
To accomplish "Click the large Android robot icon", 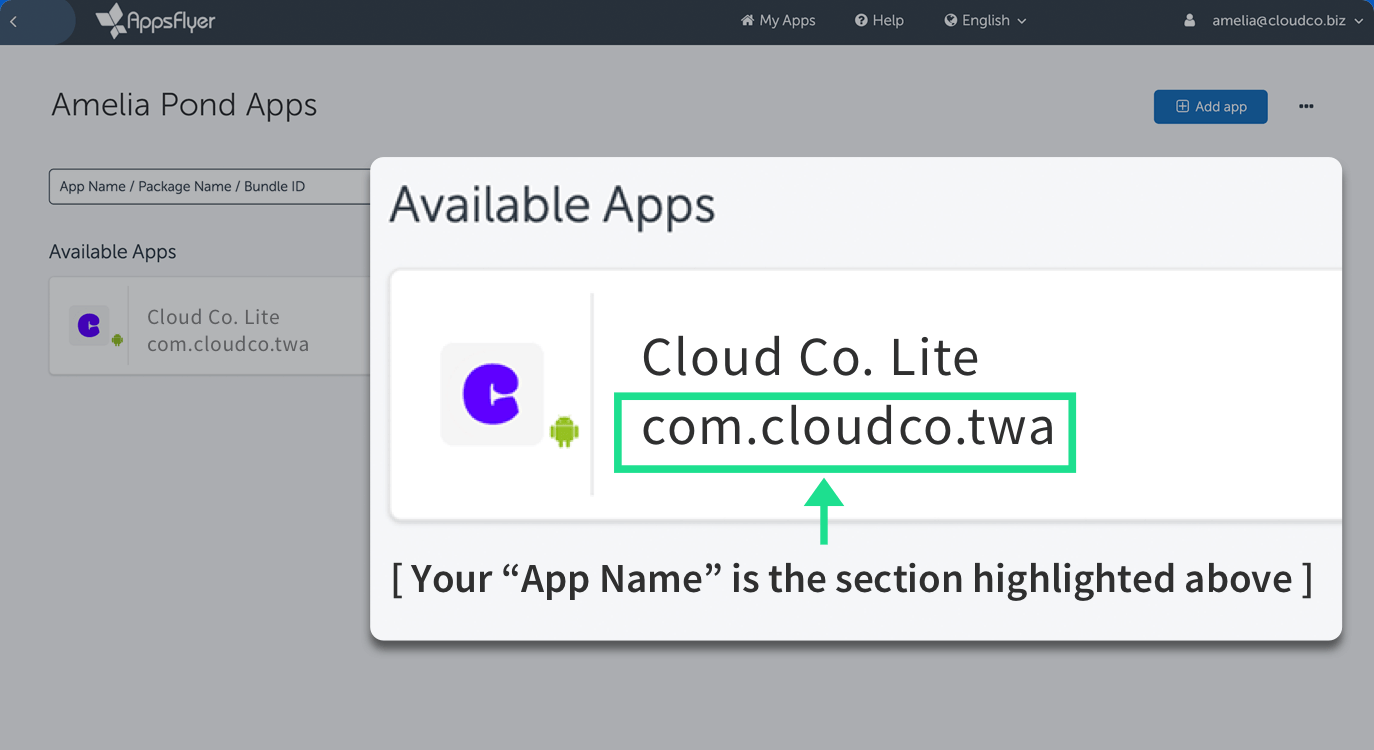I will point(564,432).
